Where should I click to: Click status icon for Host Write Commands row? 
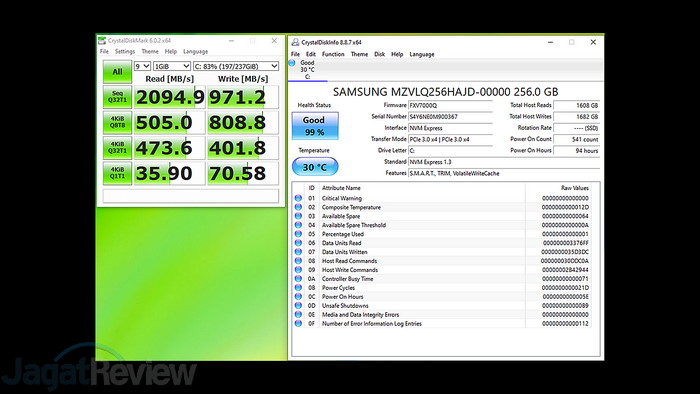pyautogui.click(x=298, y=270)
